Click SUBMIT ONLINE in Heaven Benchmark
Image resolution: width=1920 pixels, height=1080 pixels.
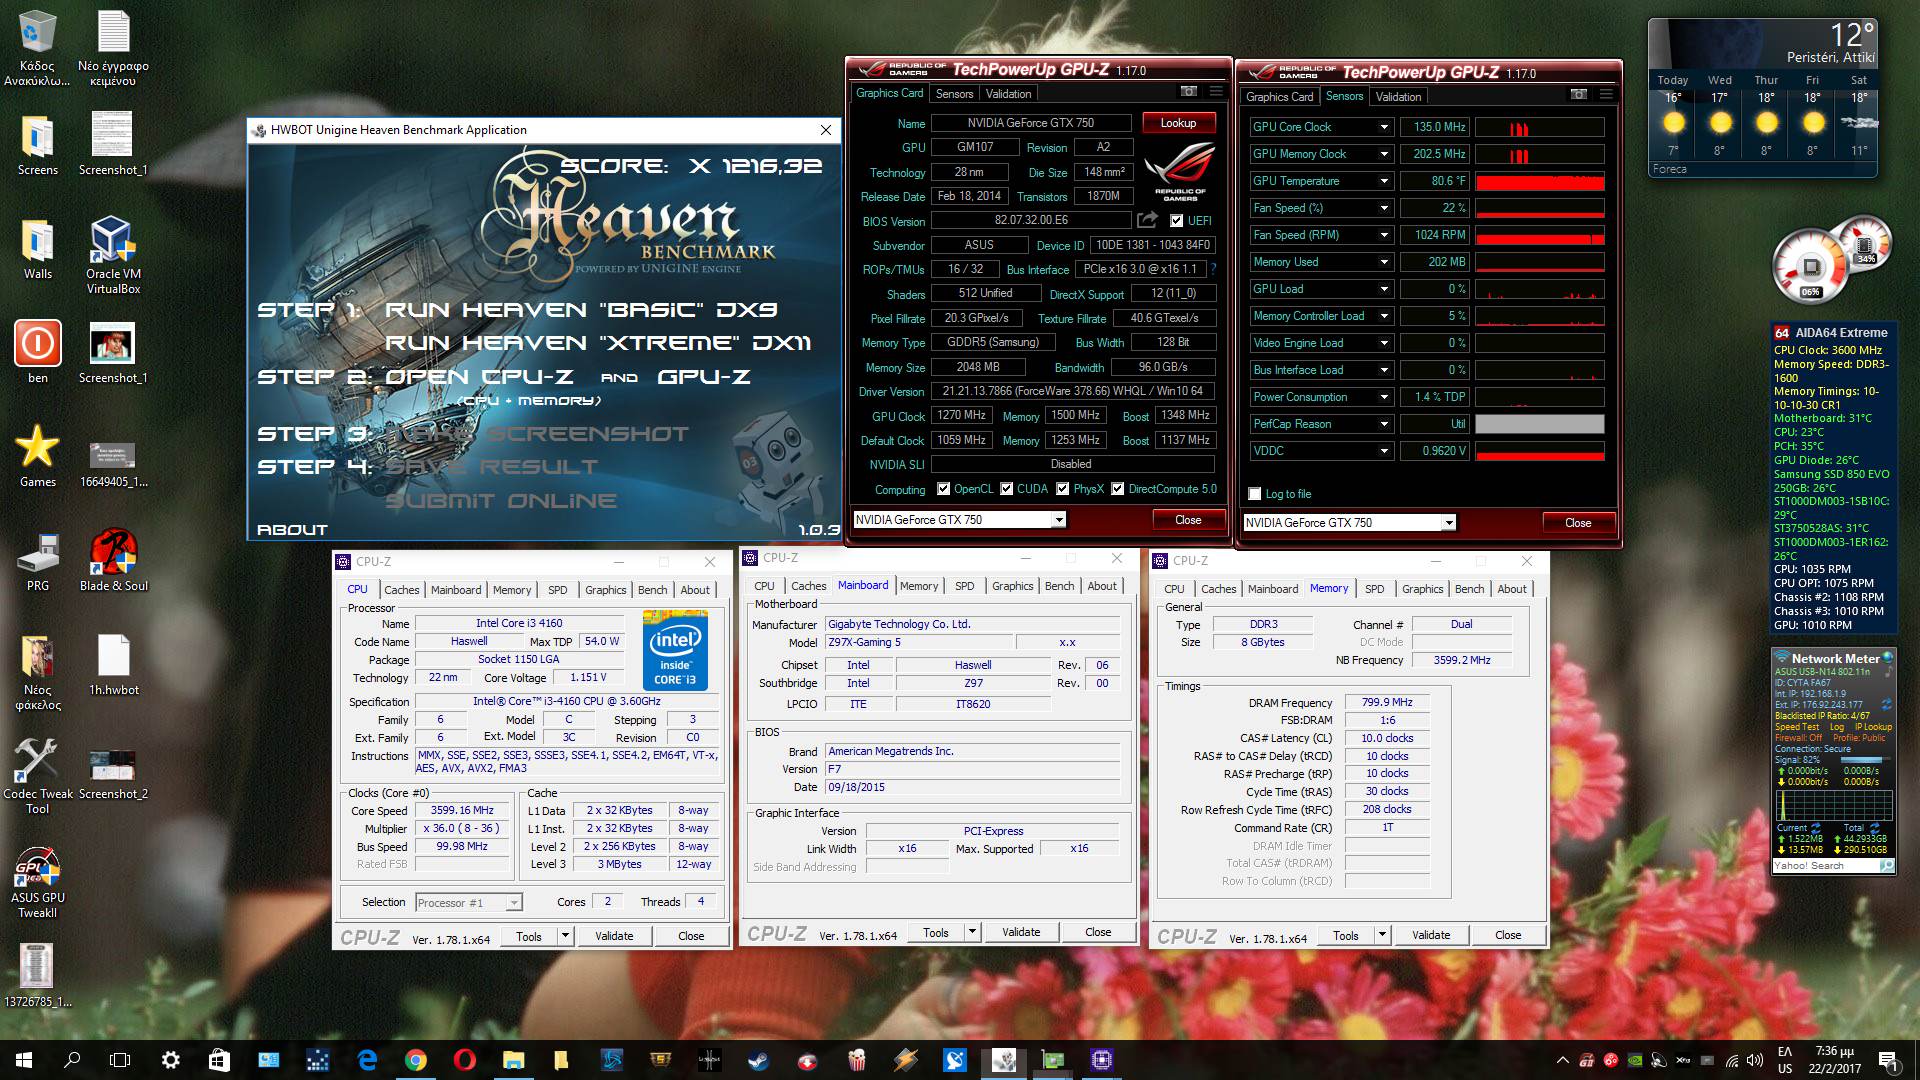point(501,501)
